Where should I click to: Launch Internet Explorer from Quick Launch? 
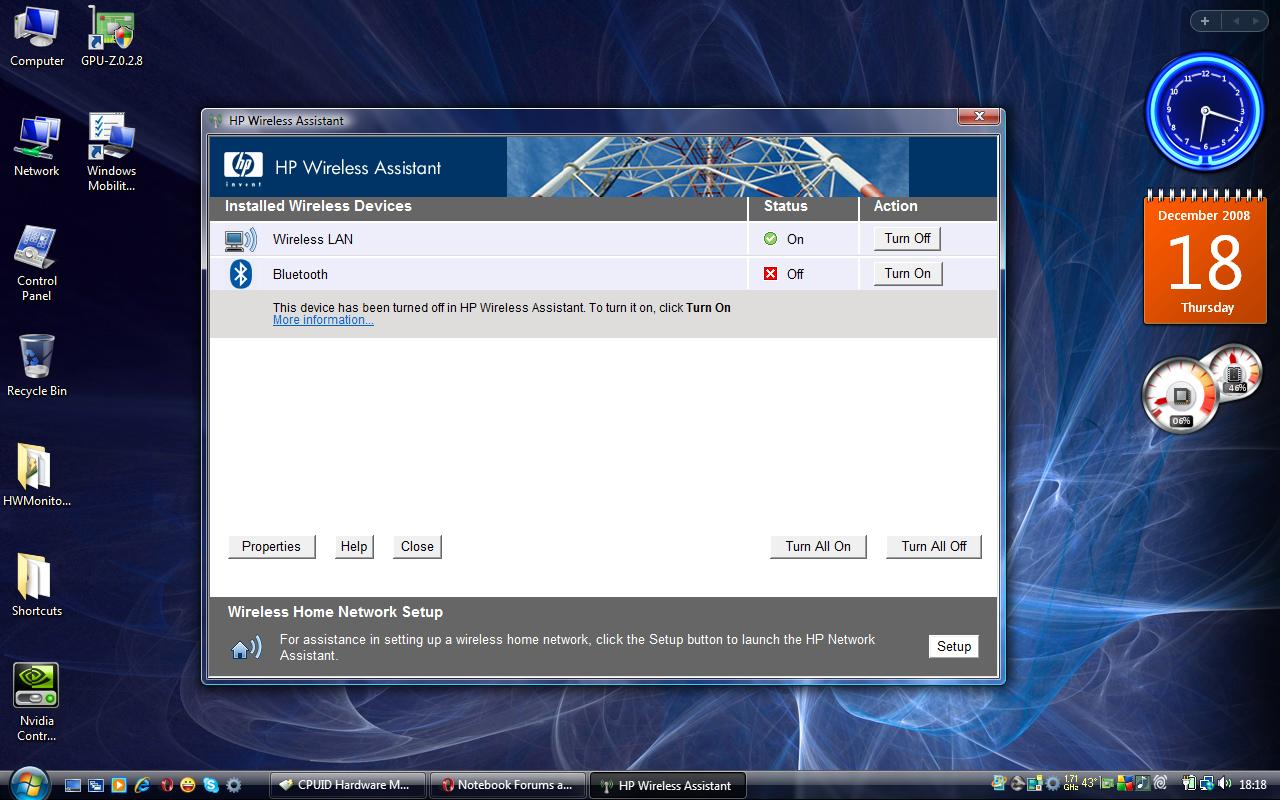click(142, 785)
